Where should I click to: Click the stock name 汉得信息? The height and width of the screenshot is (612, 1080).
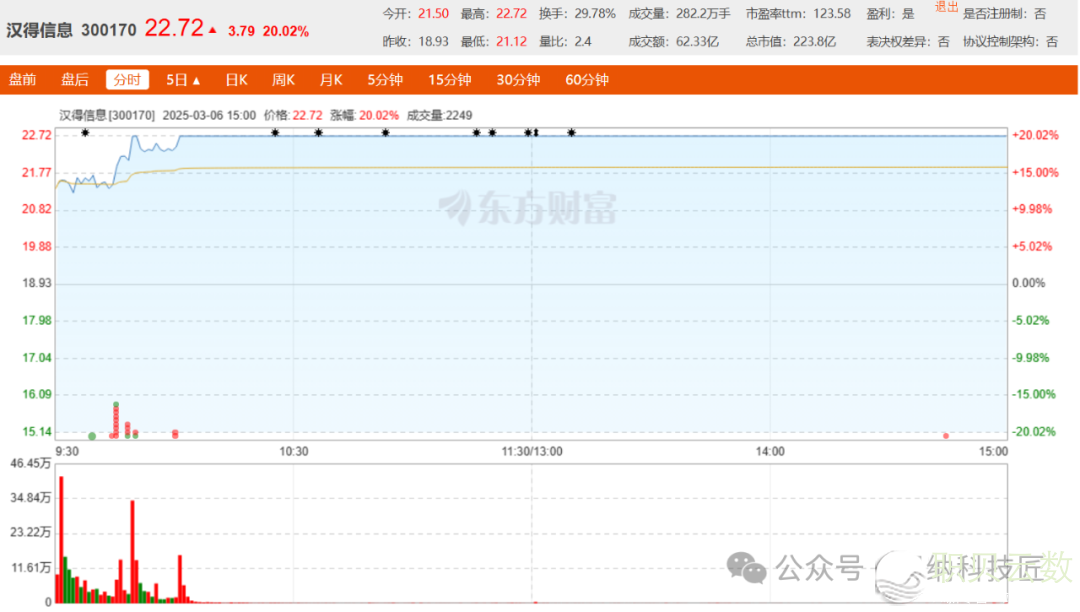click(x=39, y=30)
